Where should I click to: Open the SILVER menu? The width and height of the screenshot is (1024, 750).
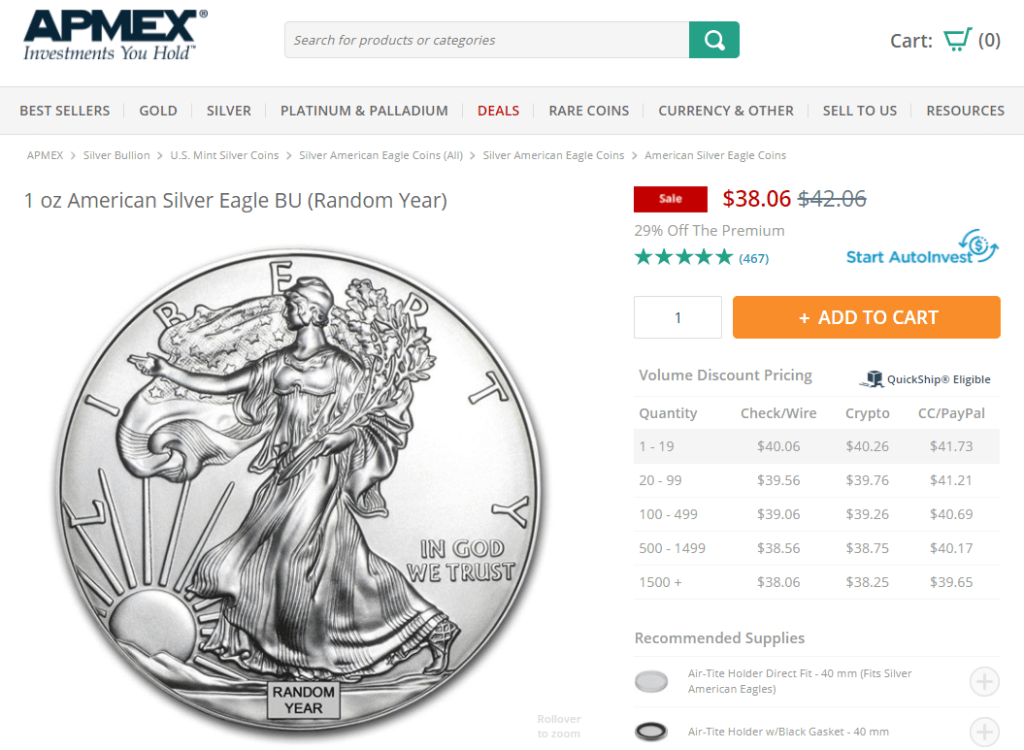pos(229,110)
